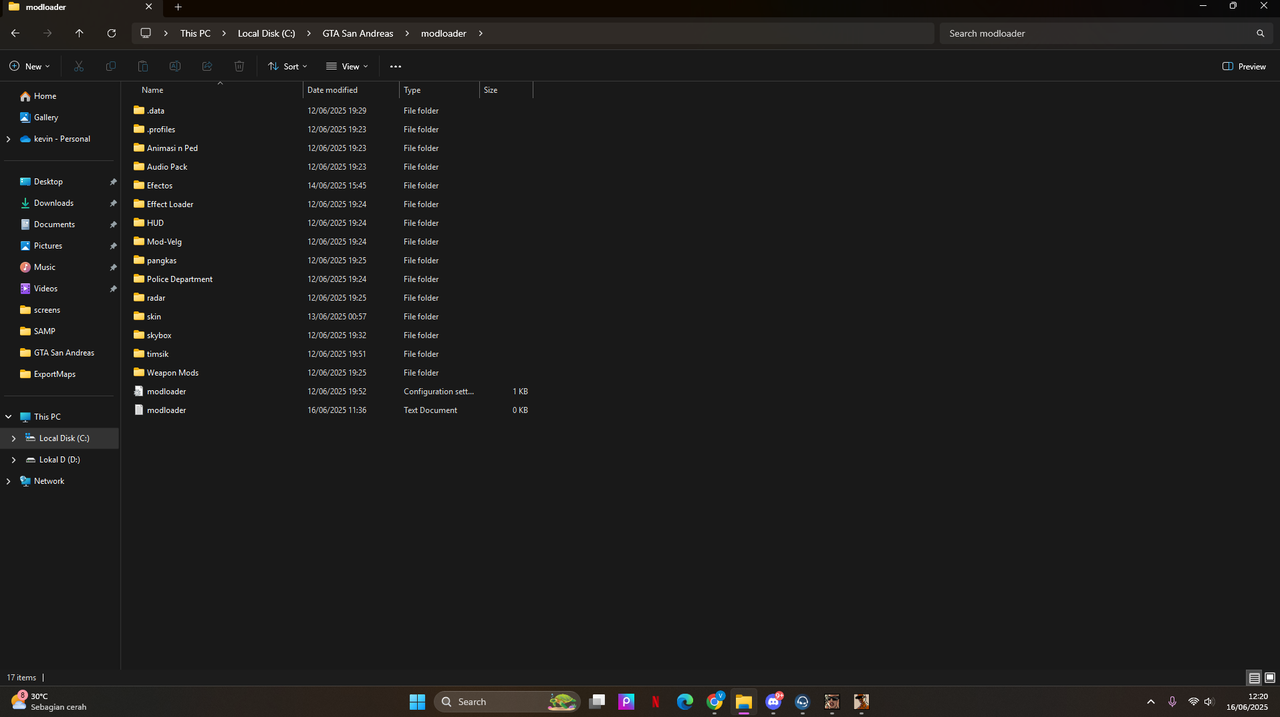
Task: Collapse the This PC tree node
Action: point(9,417)
